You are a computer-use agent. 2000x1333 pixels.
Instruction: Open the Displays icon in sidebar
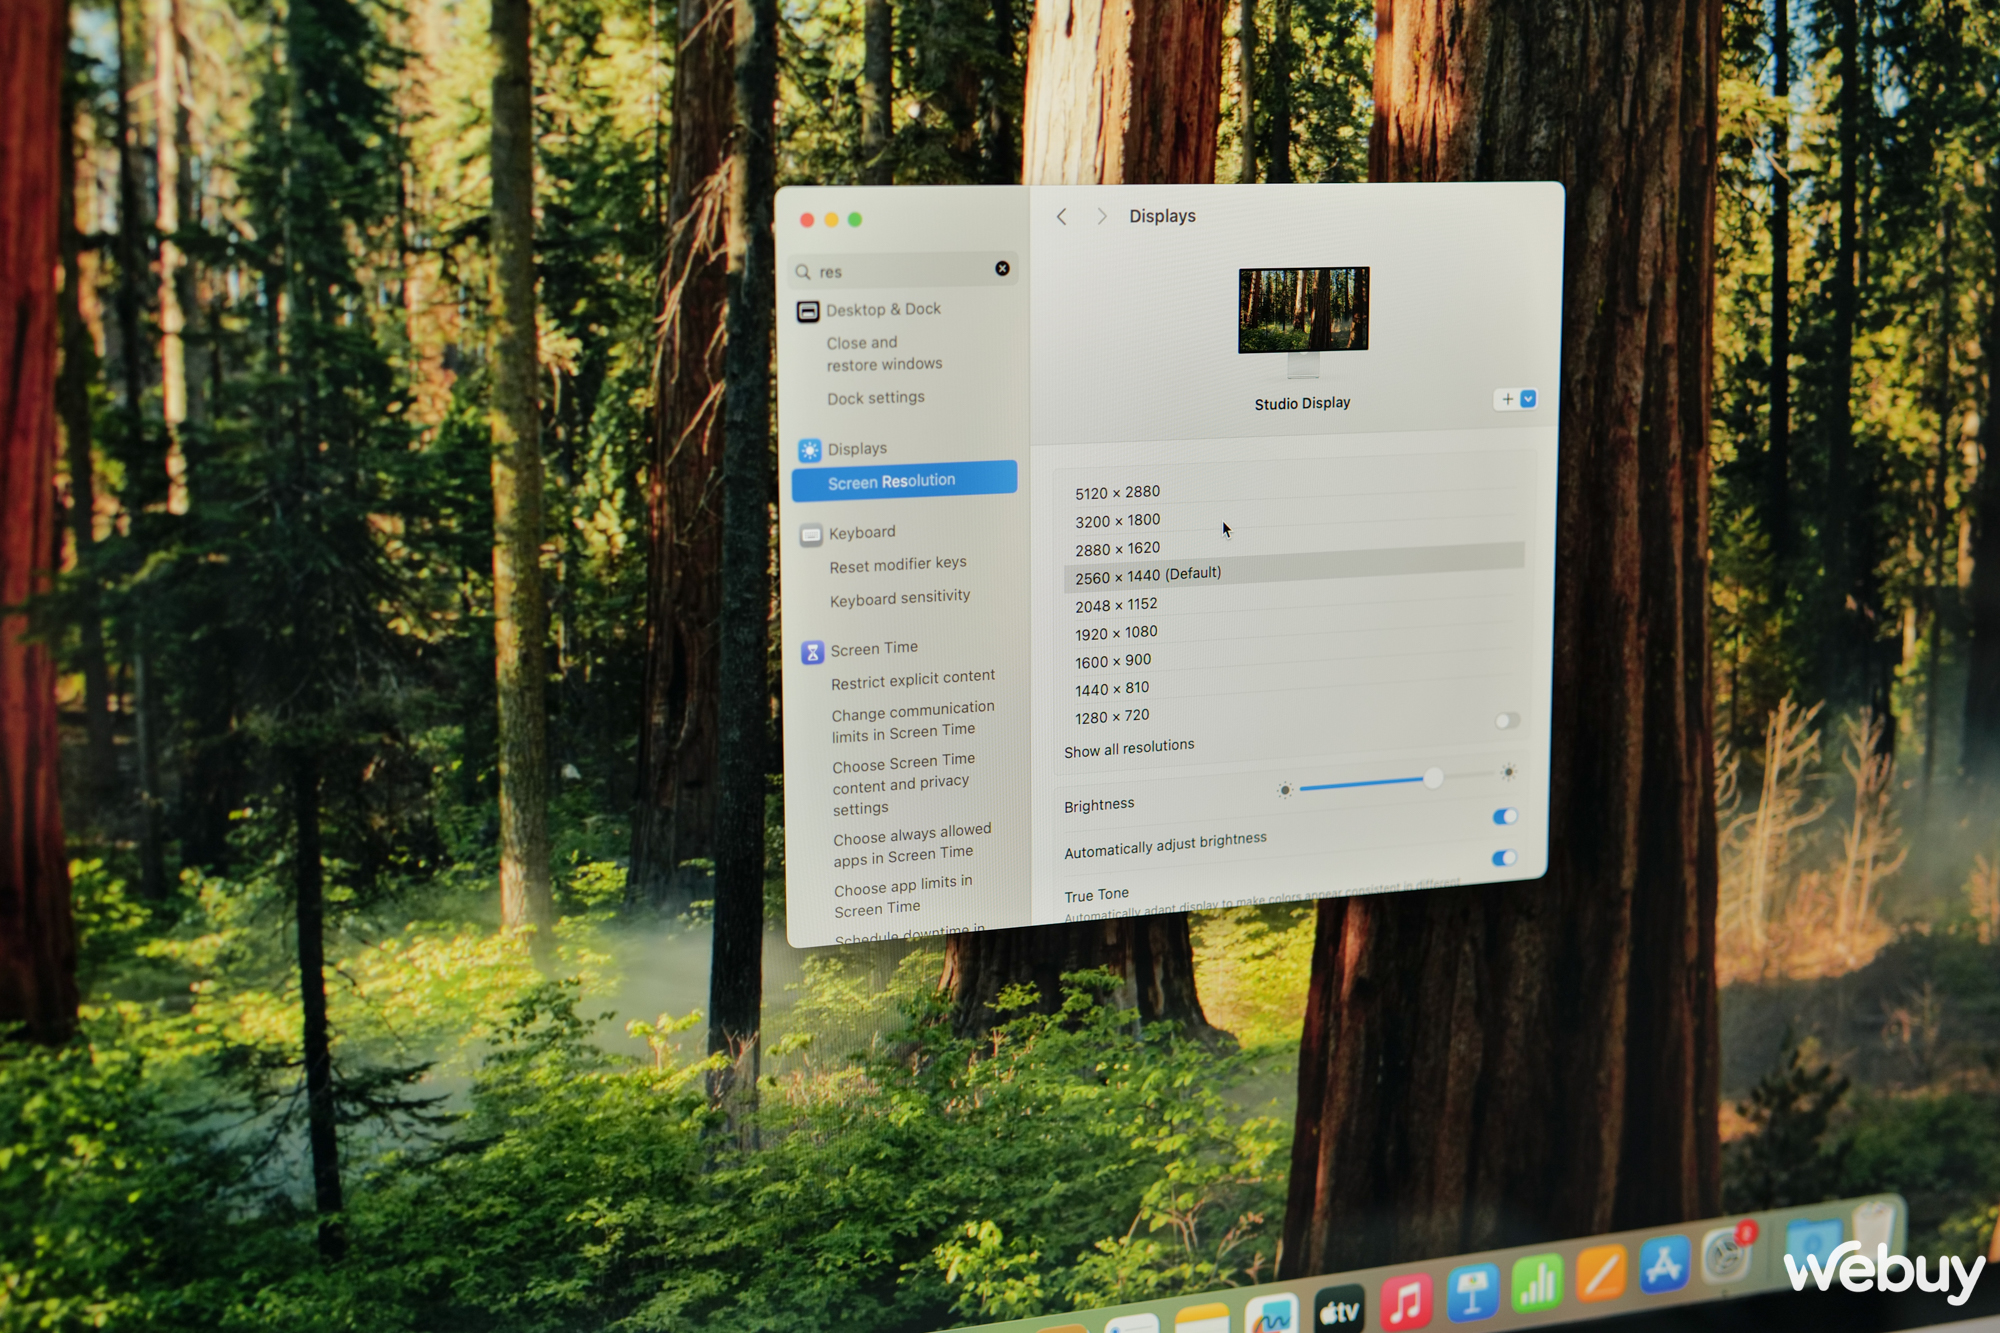(x=809, y=448)
